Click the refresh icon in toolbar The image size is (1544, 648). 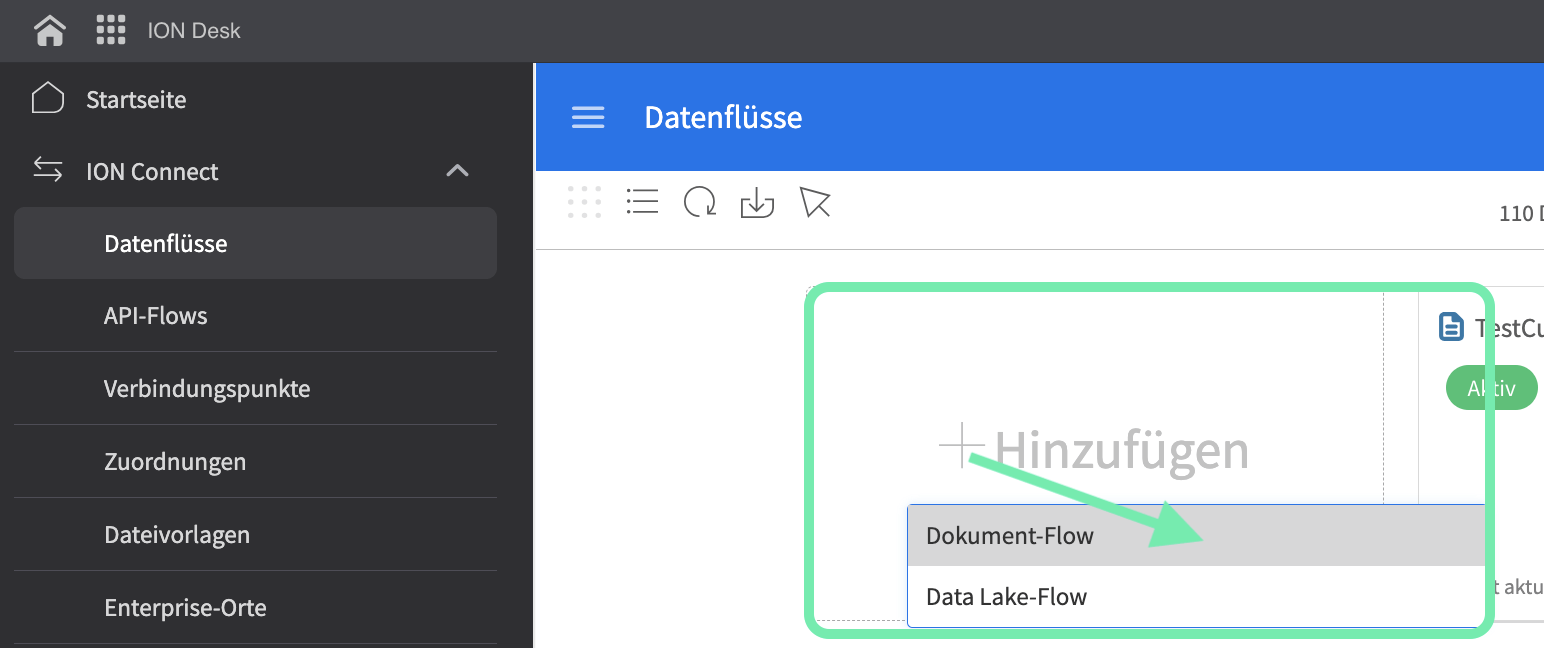[x=699, y=202]
